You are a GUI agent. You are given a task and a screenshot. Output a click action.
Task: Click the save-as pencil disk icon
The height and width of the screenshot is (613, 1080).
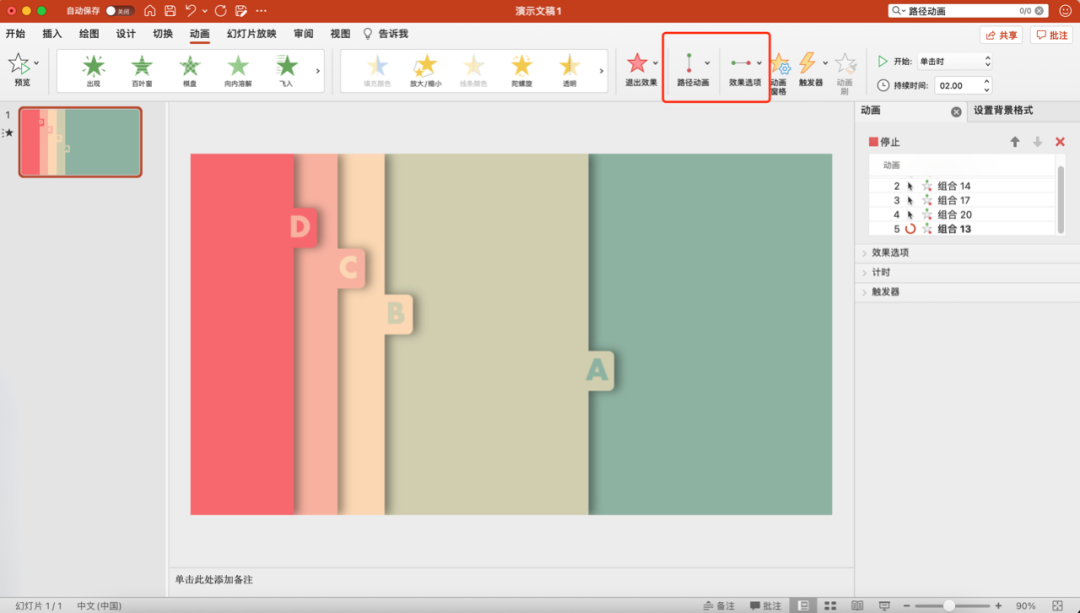[241, 10]
